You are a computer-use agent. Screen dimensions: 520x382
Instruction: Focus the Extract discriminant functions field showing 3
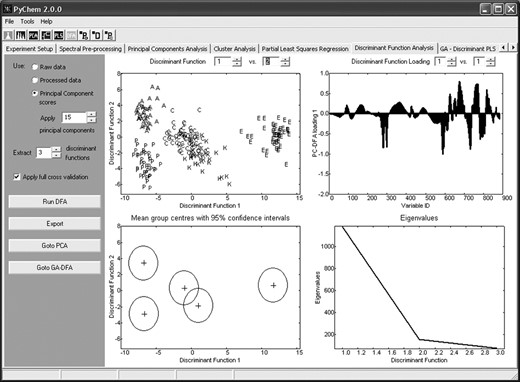(44, 153)
